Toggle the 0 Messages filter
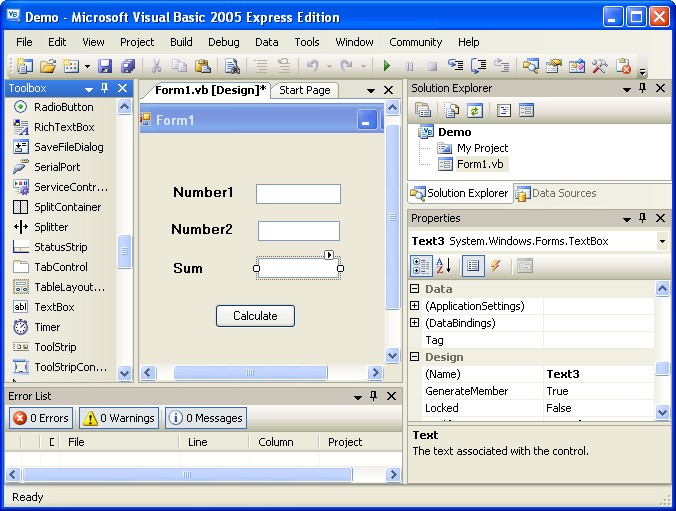 point(206,418)
